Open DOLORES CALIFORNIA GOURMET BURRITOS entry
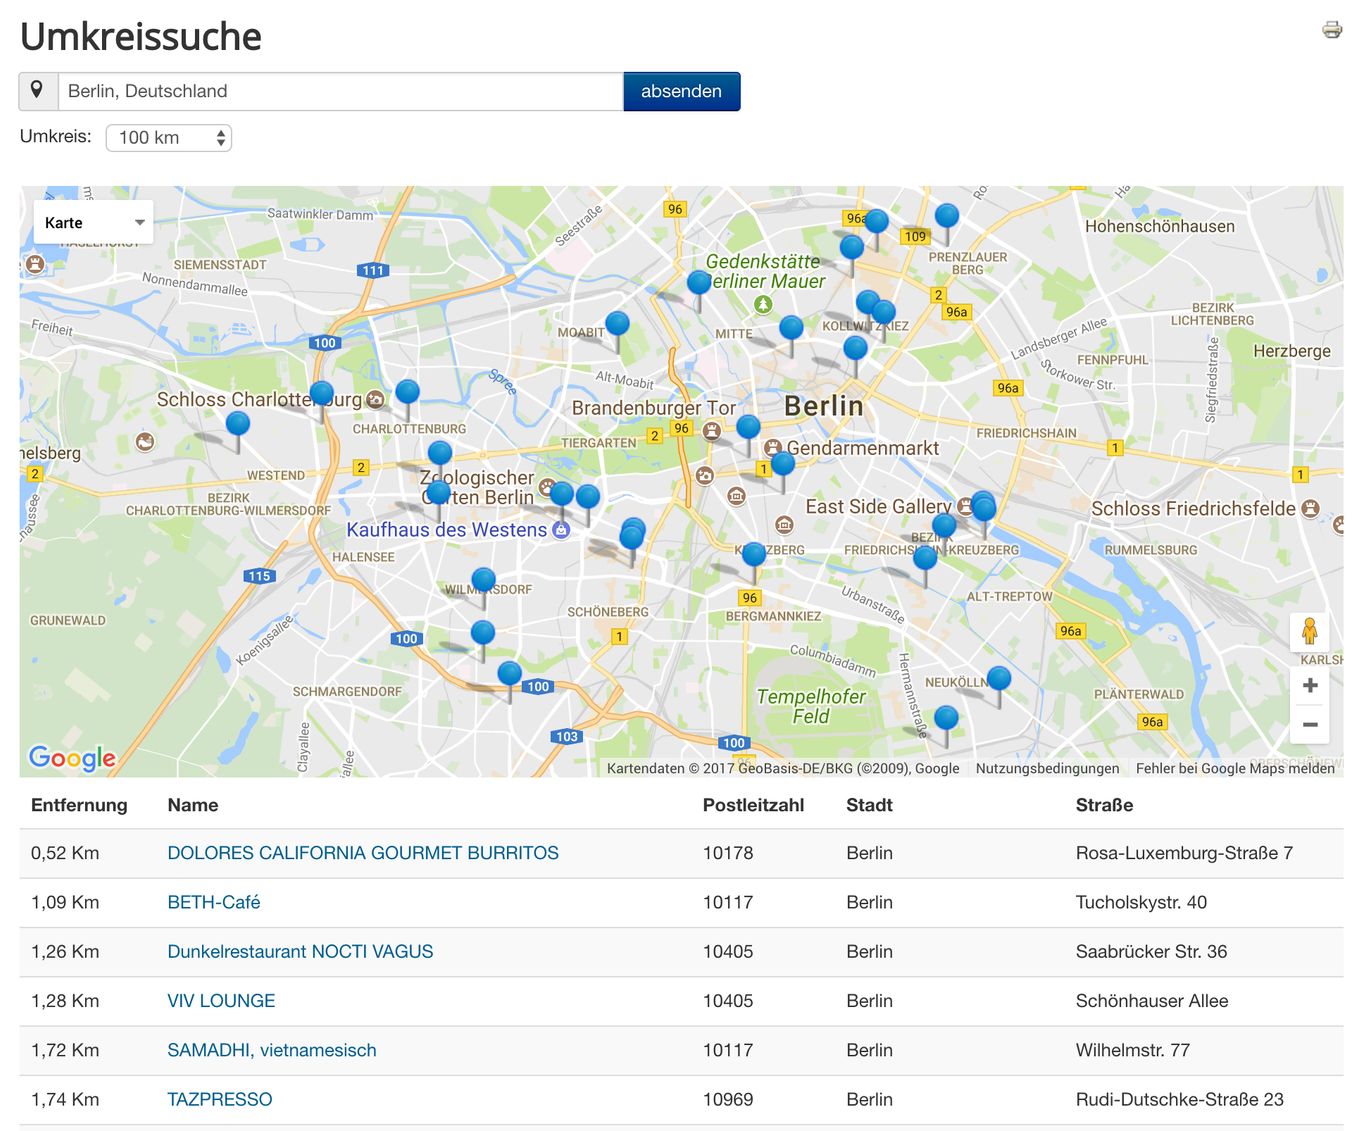The height and width of the screenshot is (1131, 1366). (x=363, y=853)
